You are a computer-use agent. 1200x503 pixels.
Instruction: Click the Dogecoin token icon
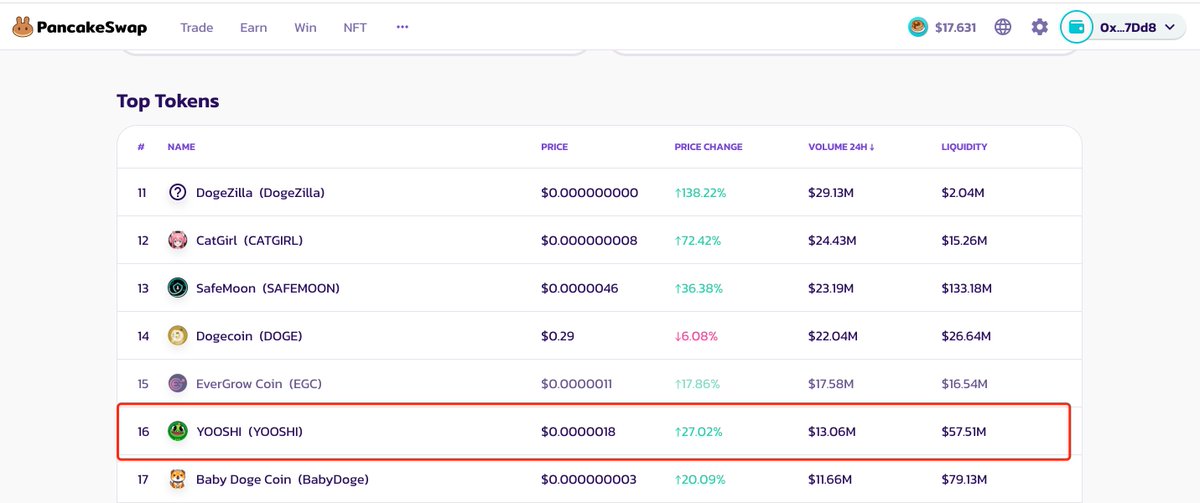click(x=178, y=336)
